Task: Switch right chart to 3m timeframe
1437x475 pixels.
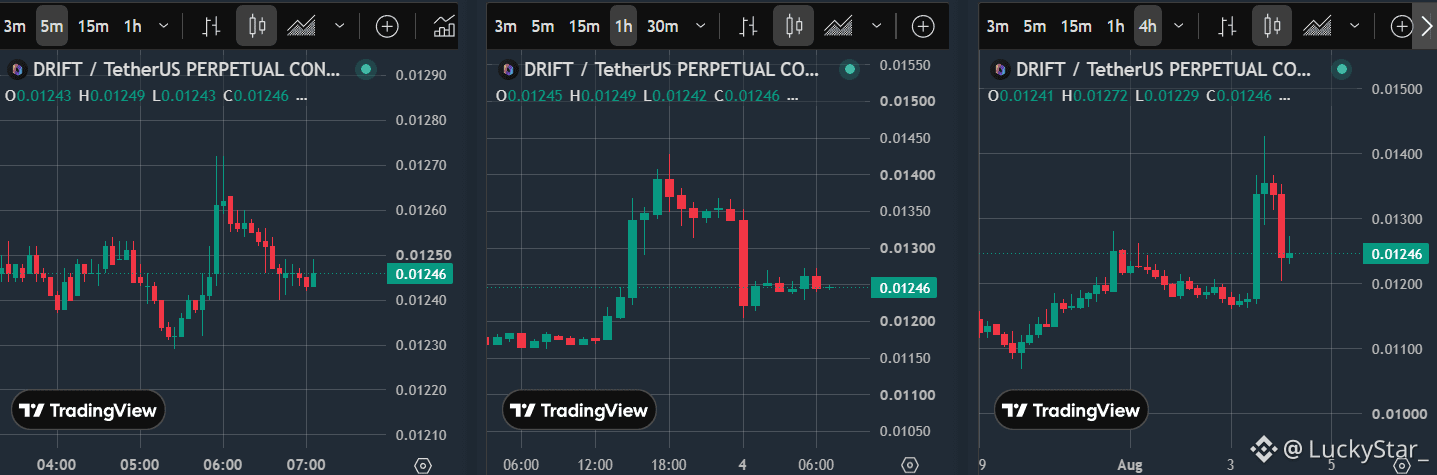Action: point(998,26)
